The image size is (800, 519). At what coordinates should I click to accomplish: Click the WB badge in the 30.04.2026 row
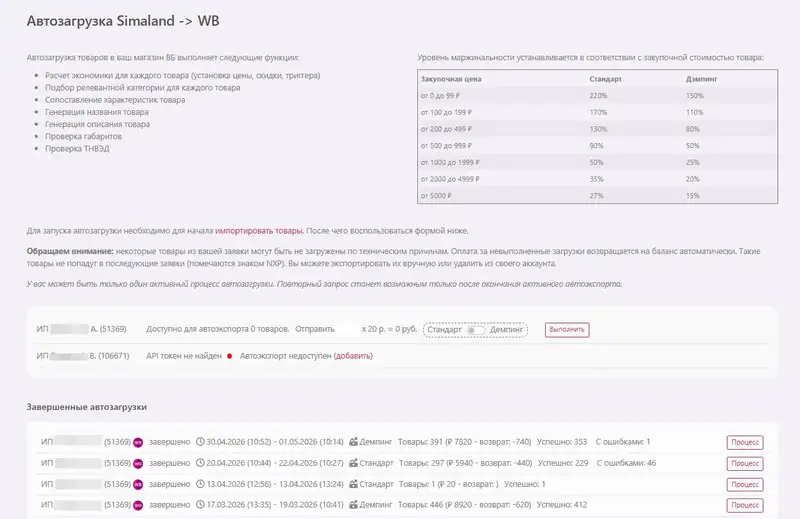pos(138,442)
